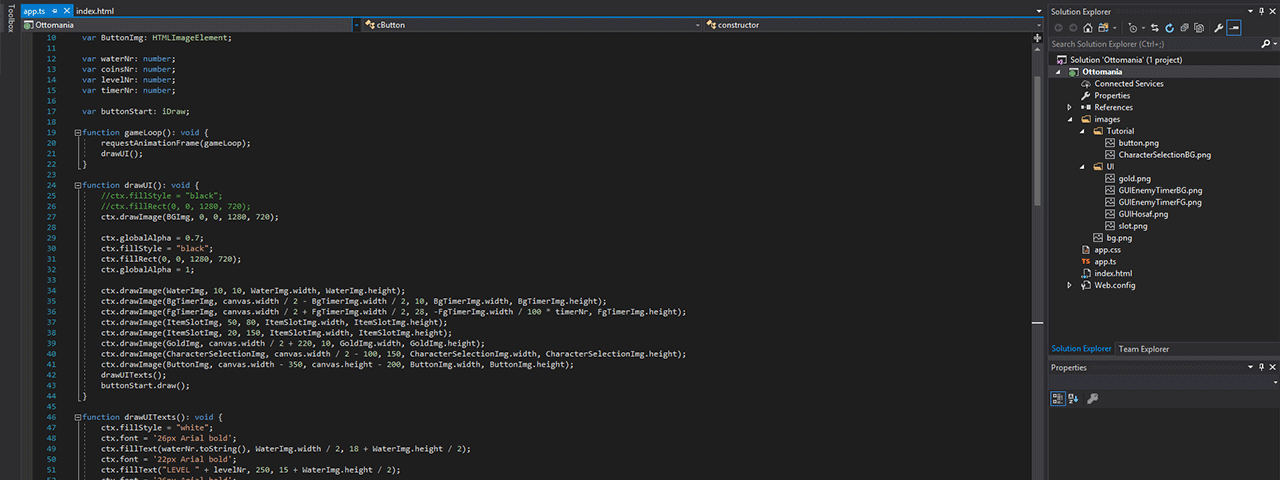Expand the References node
This screenshot has width=1280, height=480.
pyautogui.click(x=1070, y=107)
